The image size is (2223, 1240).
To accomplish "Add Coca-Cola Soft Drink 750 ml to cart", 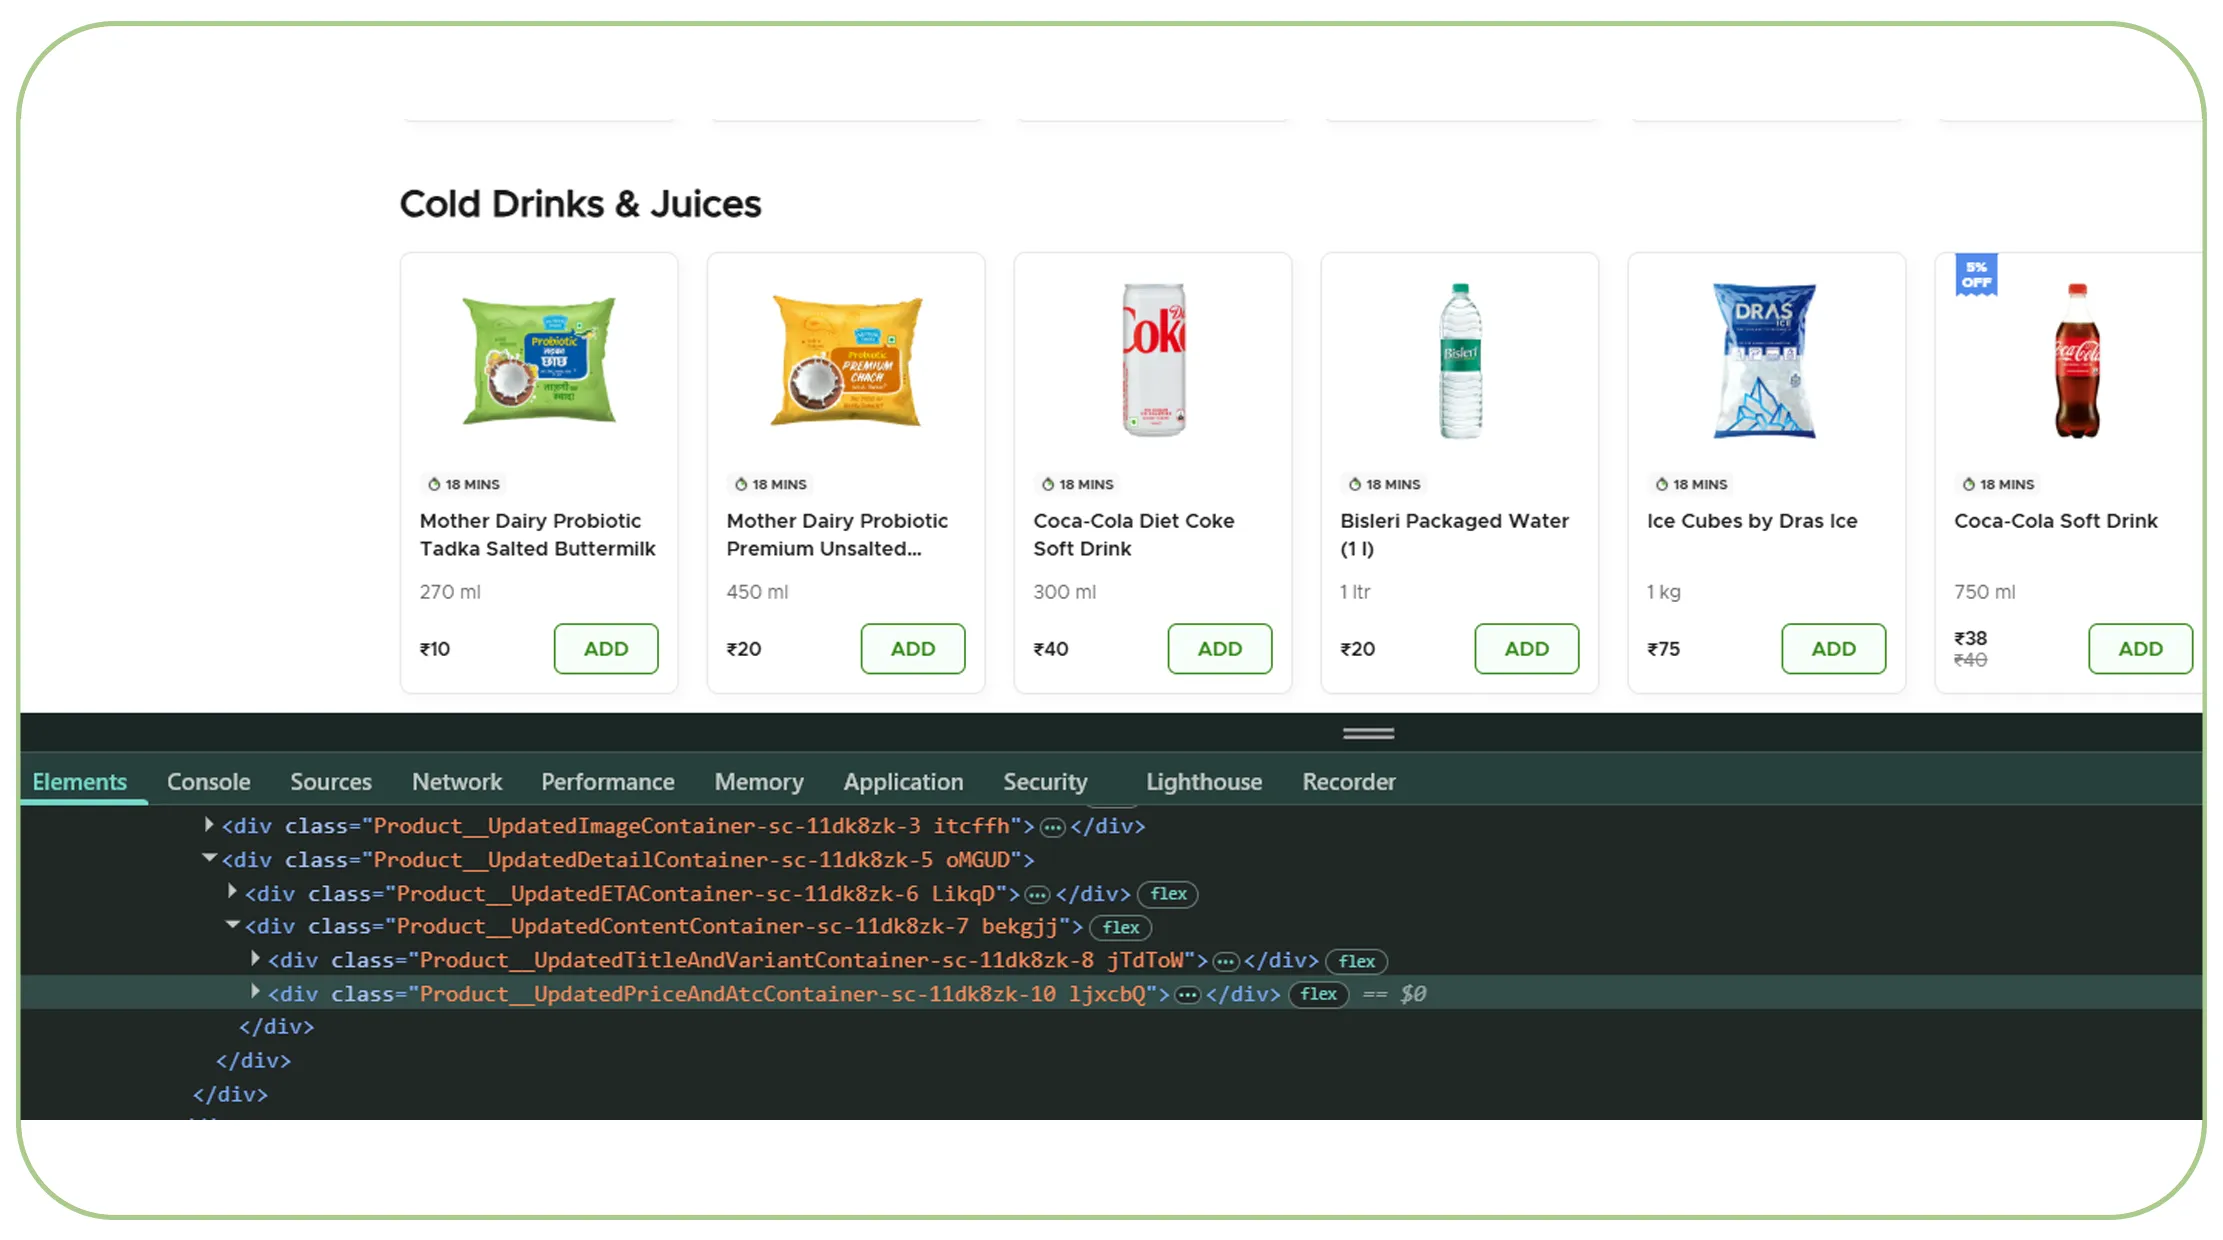I will pyautogui.click(x=2141, y=649).
